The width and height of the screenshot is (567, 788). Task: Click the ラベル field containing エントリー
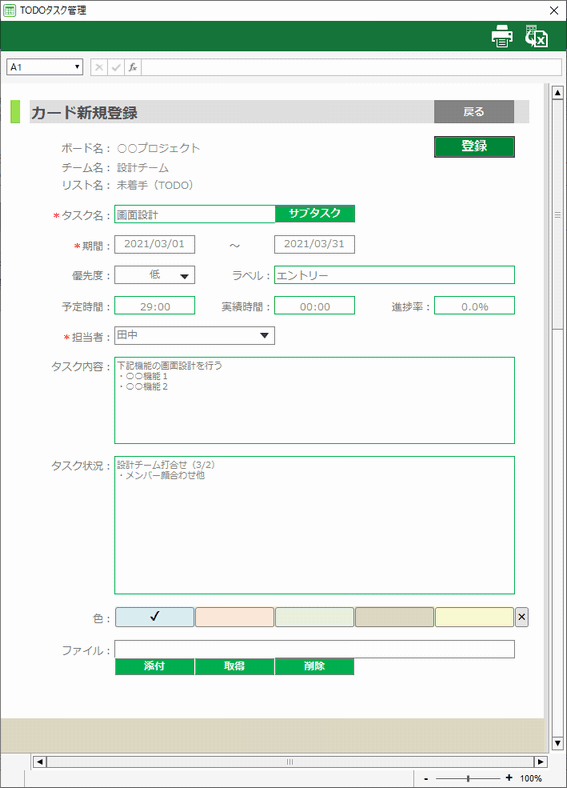[395, 275]
